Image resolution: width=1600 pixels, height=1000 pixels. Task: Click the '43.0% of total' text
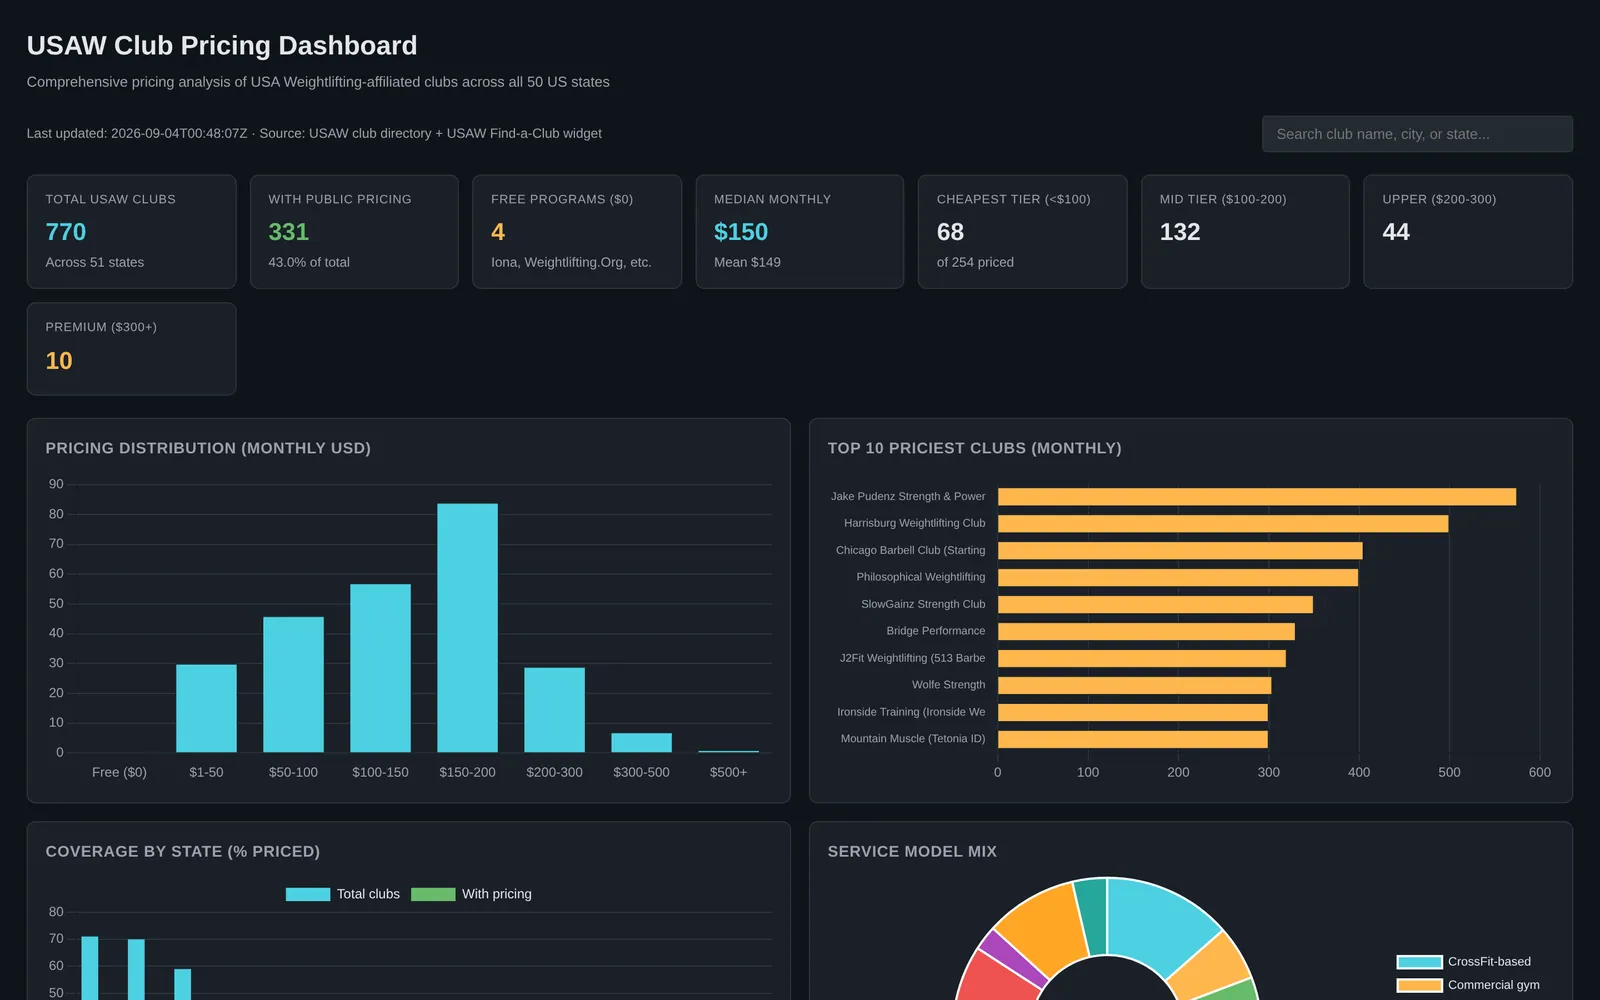click(x=309, y=262)
